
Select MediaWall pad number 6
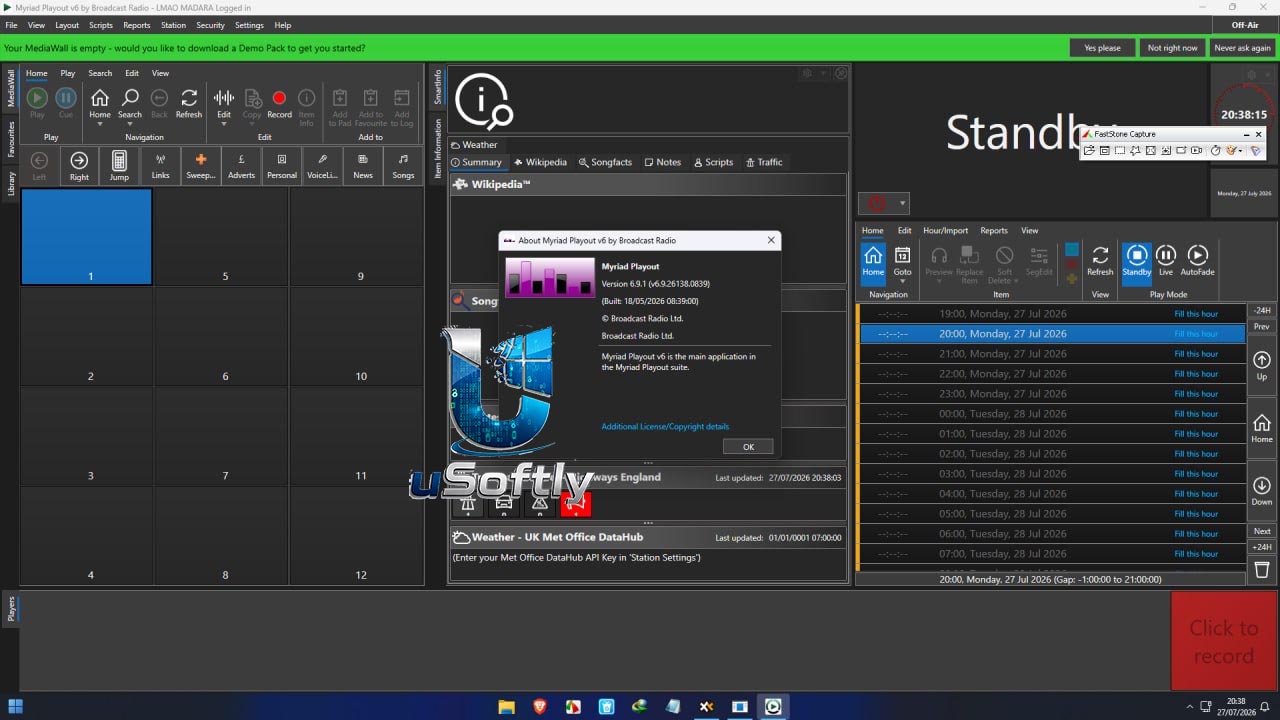[222, 336]
